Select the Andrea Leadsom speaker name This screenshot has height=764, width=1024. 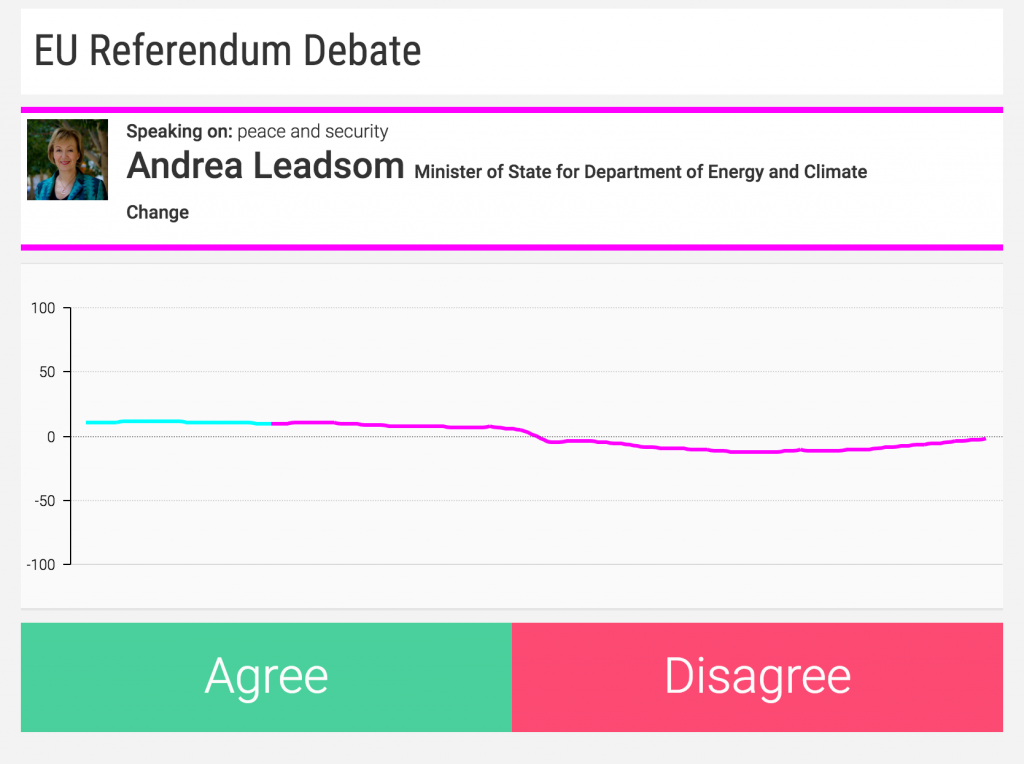(265, 167)
